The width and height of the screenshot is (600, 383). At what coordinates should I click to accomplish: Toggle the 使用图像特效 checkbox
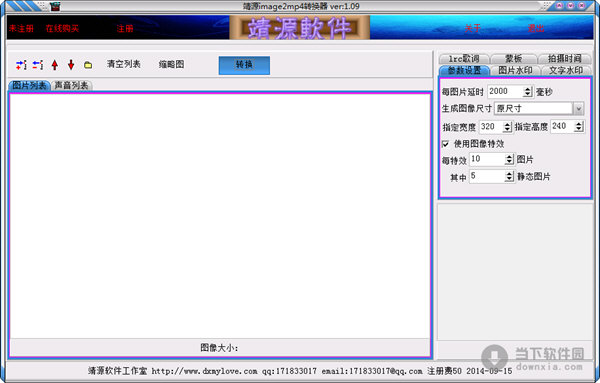point(445,144)
